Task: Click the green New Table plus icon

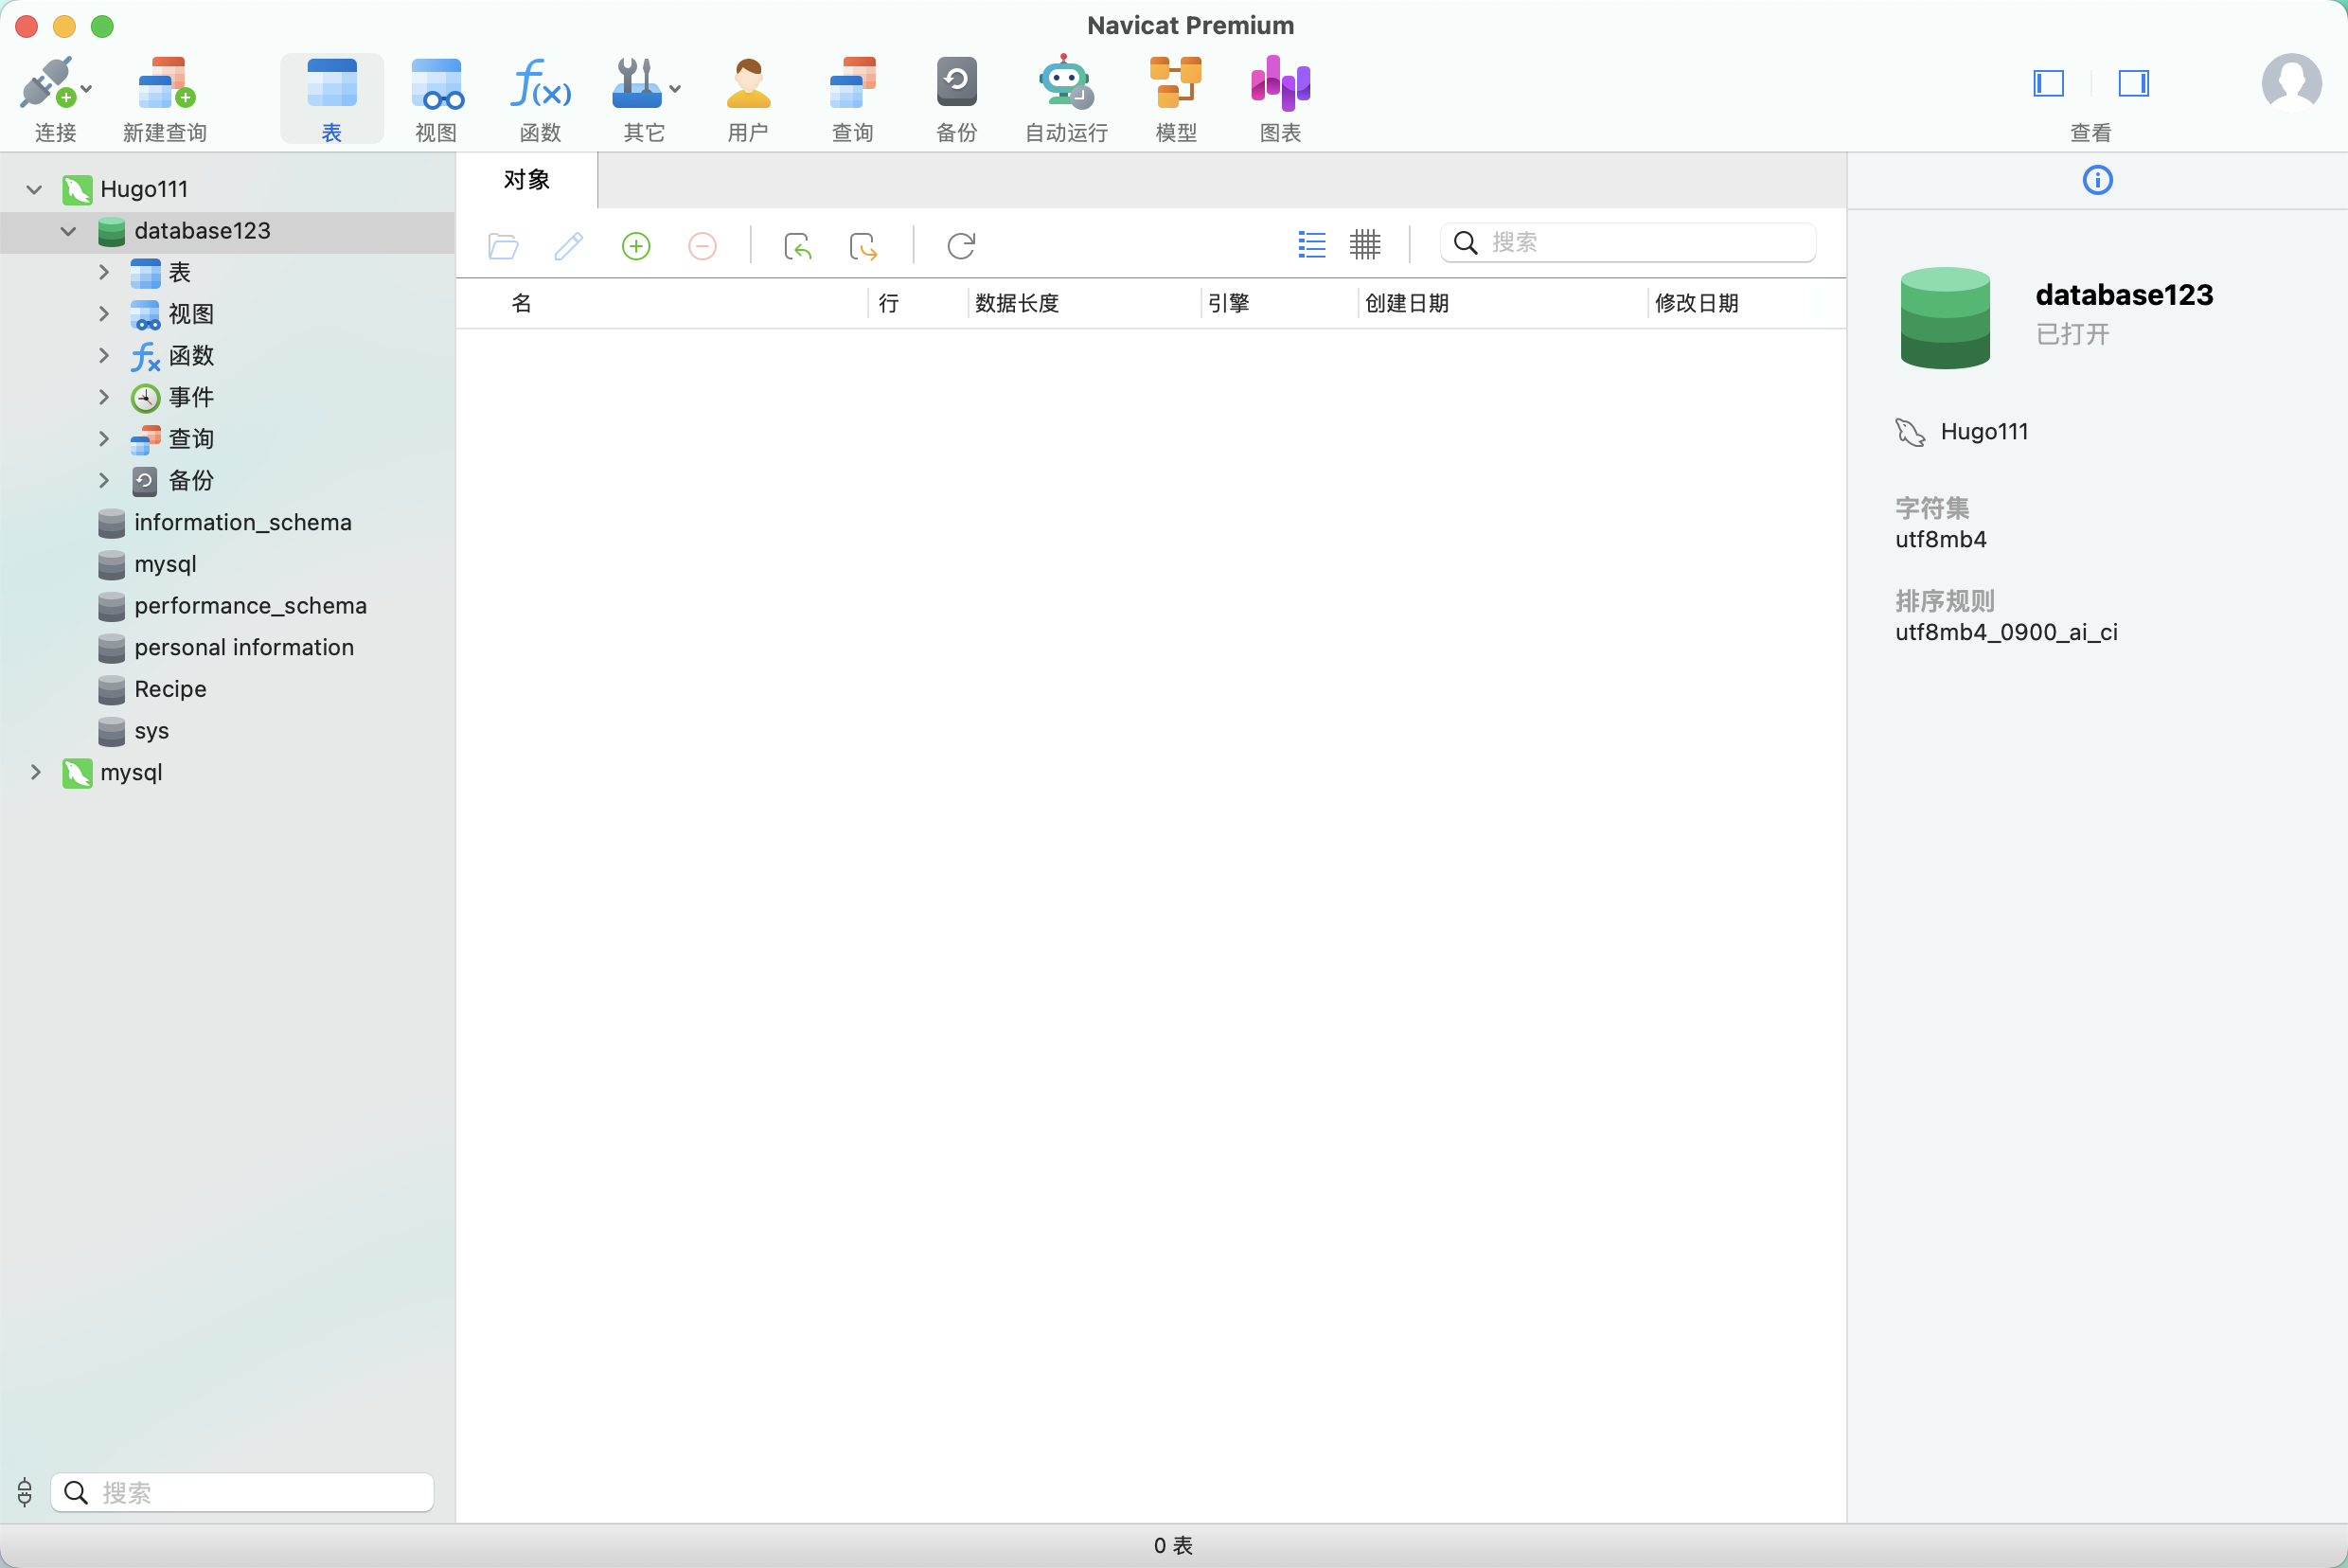Action: click(x=636, y=246)
